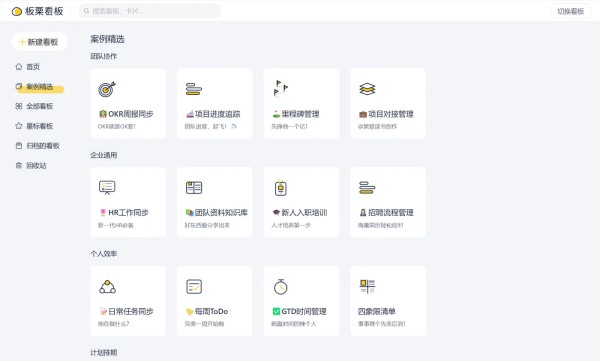Image resolution: width=600 pixels, height=361 pixels.
Task: Open the 新人入职培训 template title
Action: click(300, 213)
